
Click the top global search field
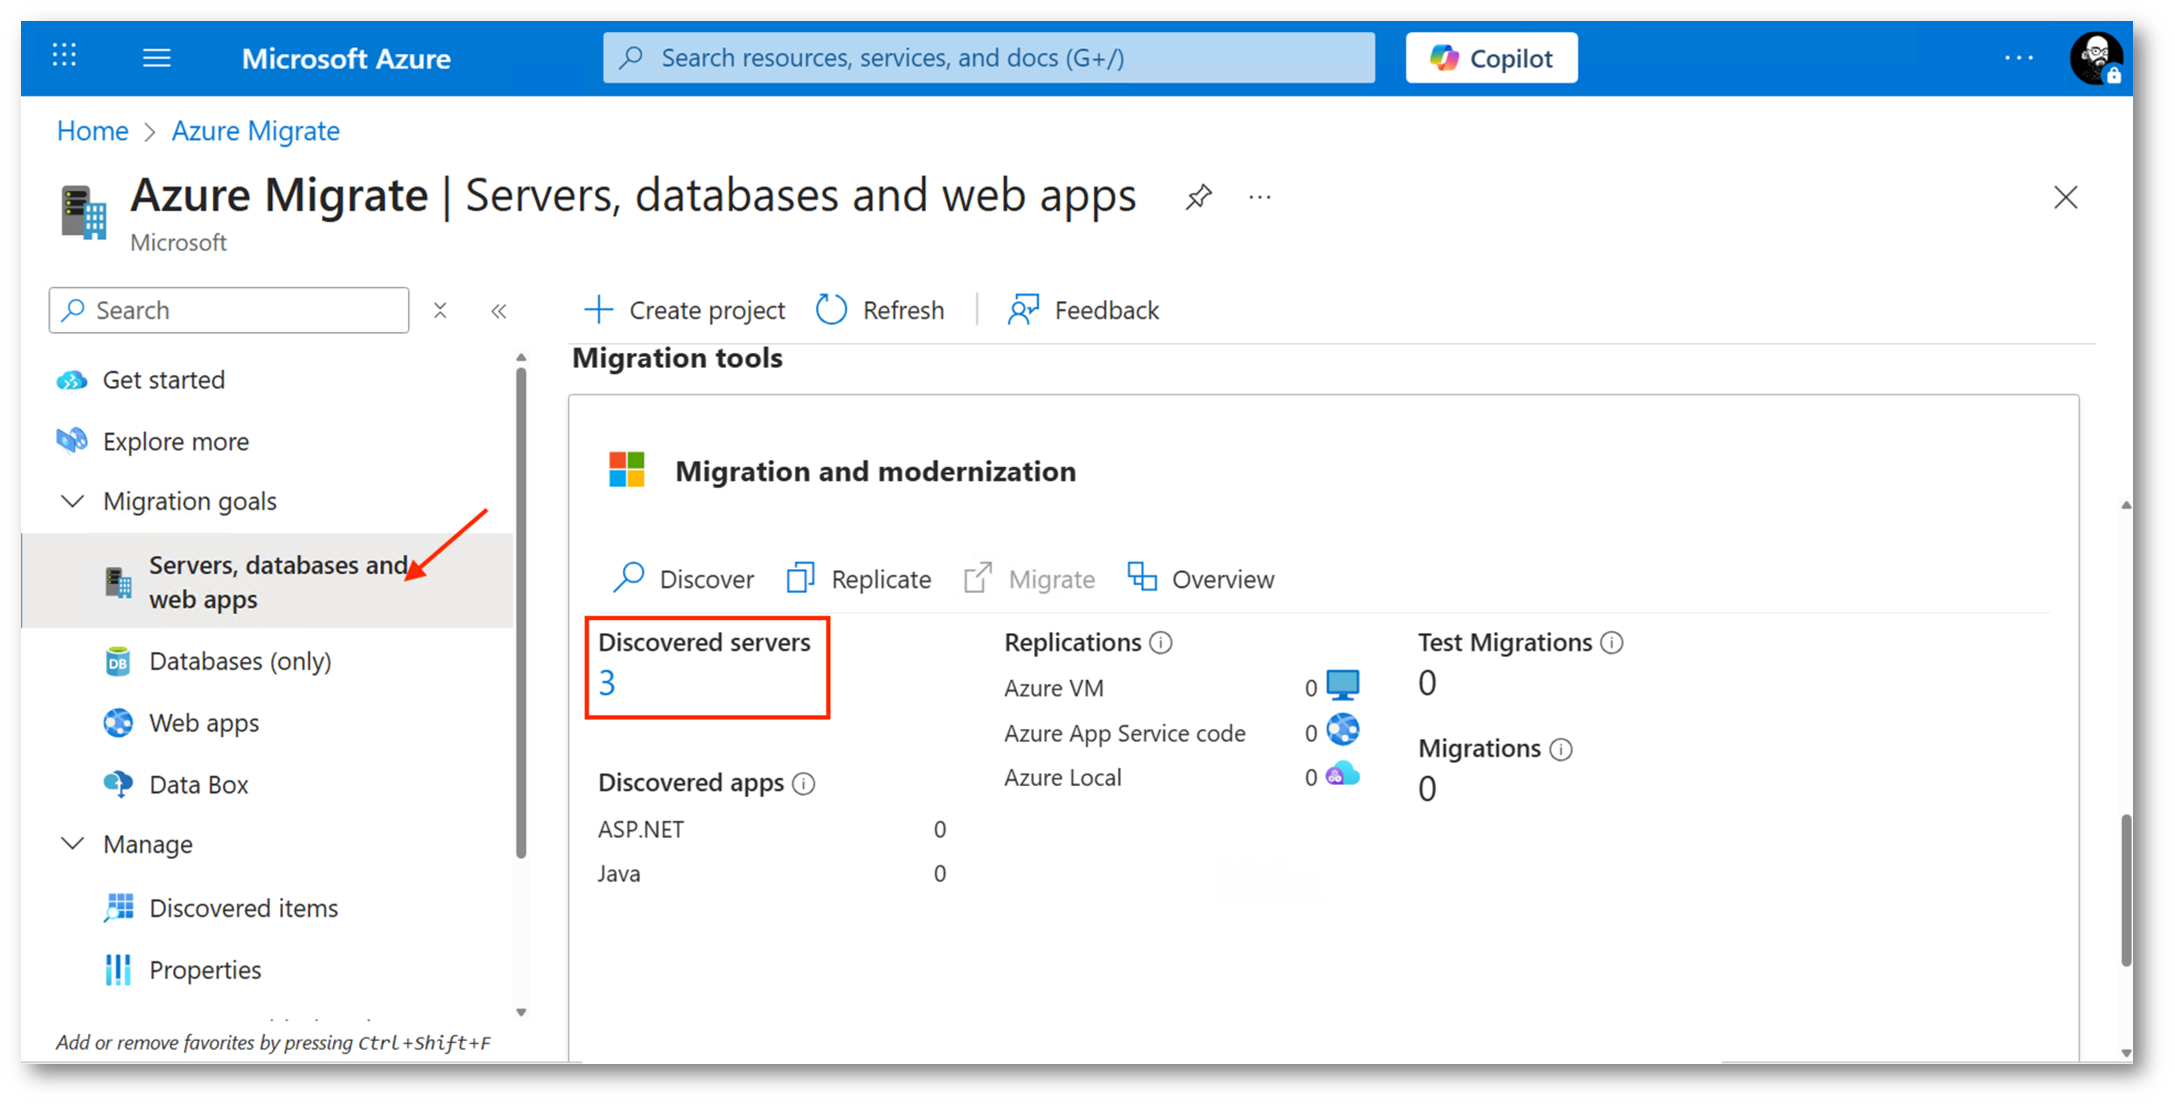coord(988,58)
